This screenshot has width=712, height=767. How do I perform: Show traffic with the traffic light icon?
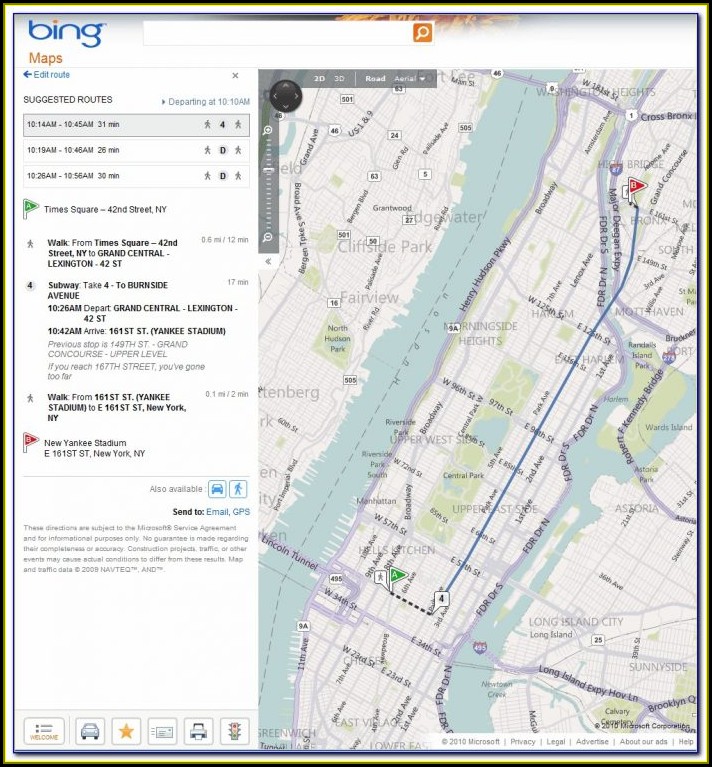236,731
